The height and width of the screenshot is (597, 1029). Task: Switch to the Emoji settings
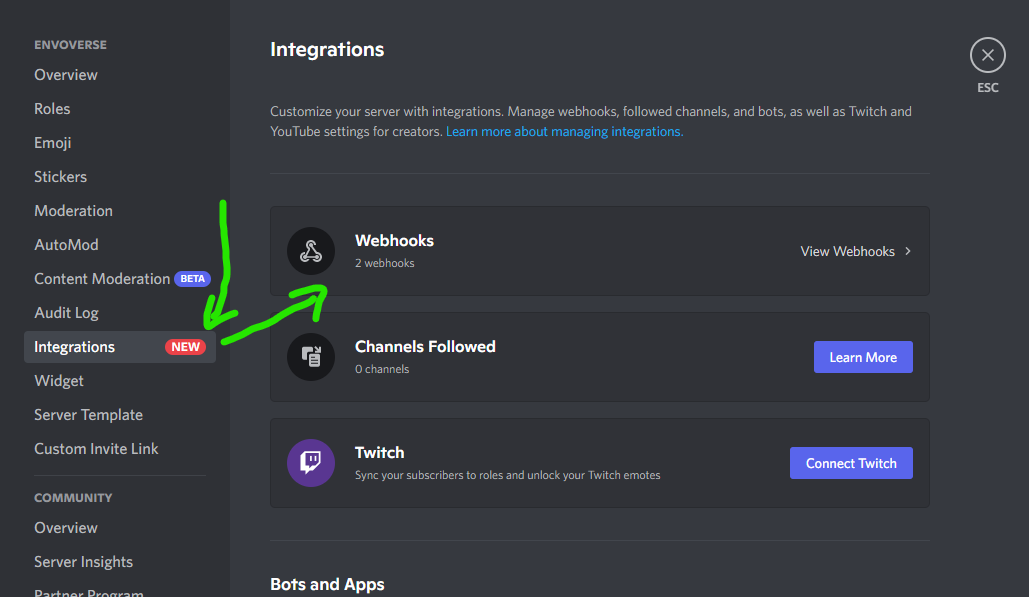52,142
